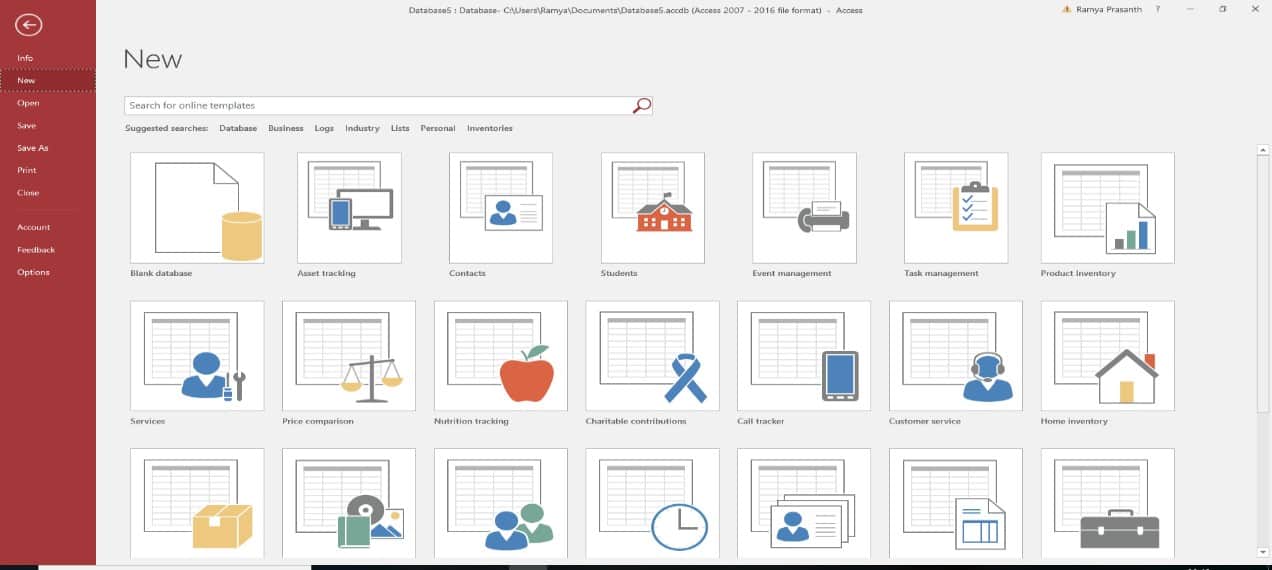Open the Home inventory template
Image resolution: width=1272 pixels, height=570 pixels.
[1108, 356]
